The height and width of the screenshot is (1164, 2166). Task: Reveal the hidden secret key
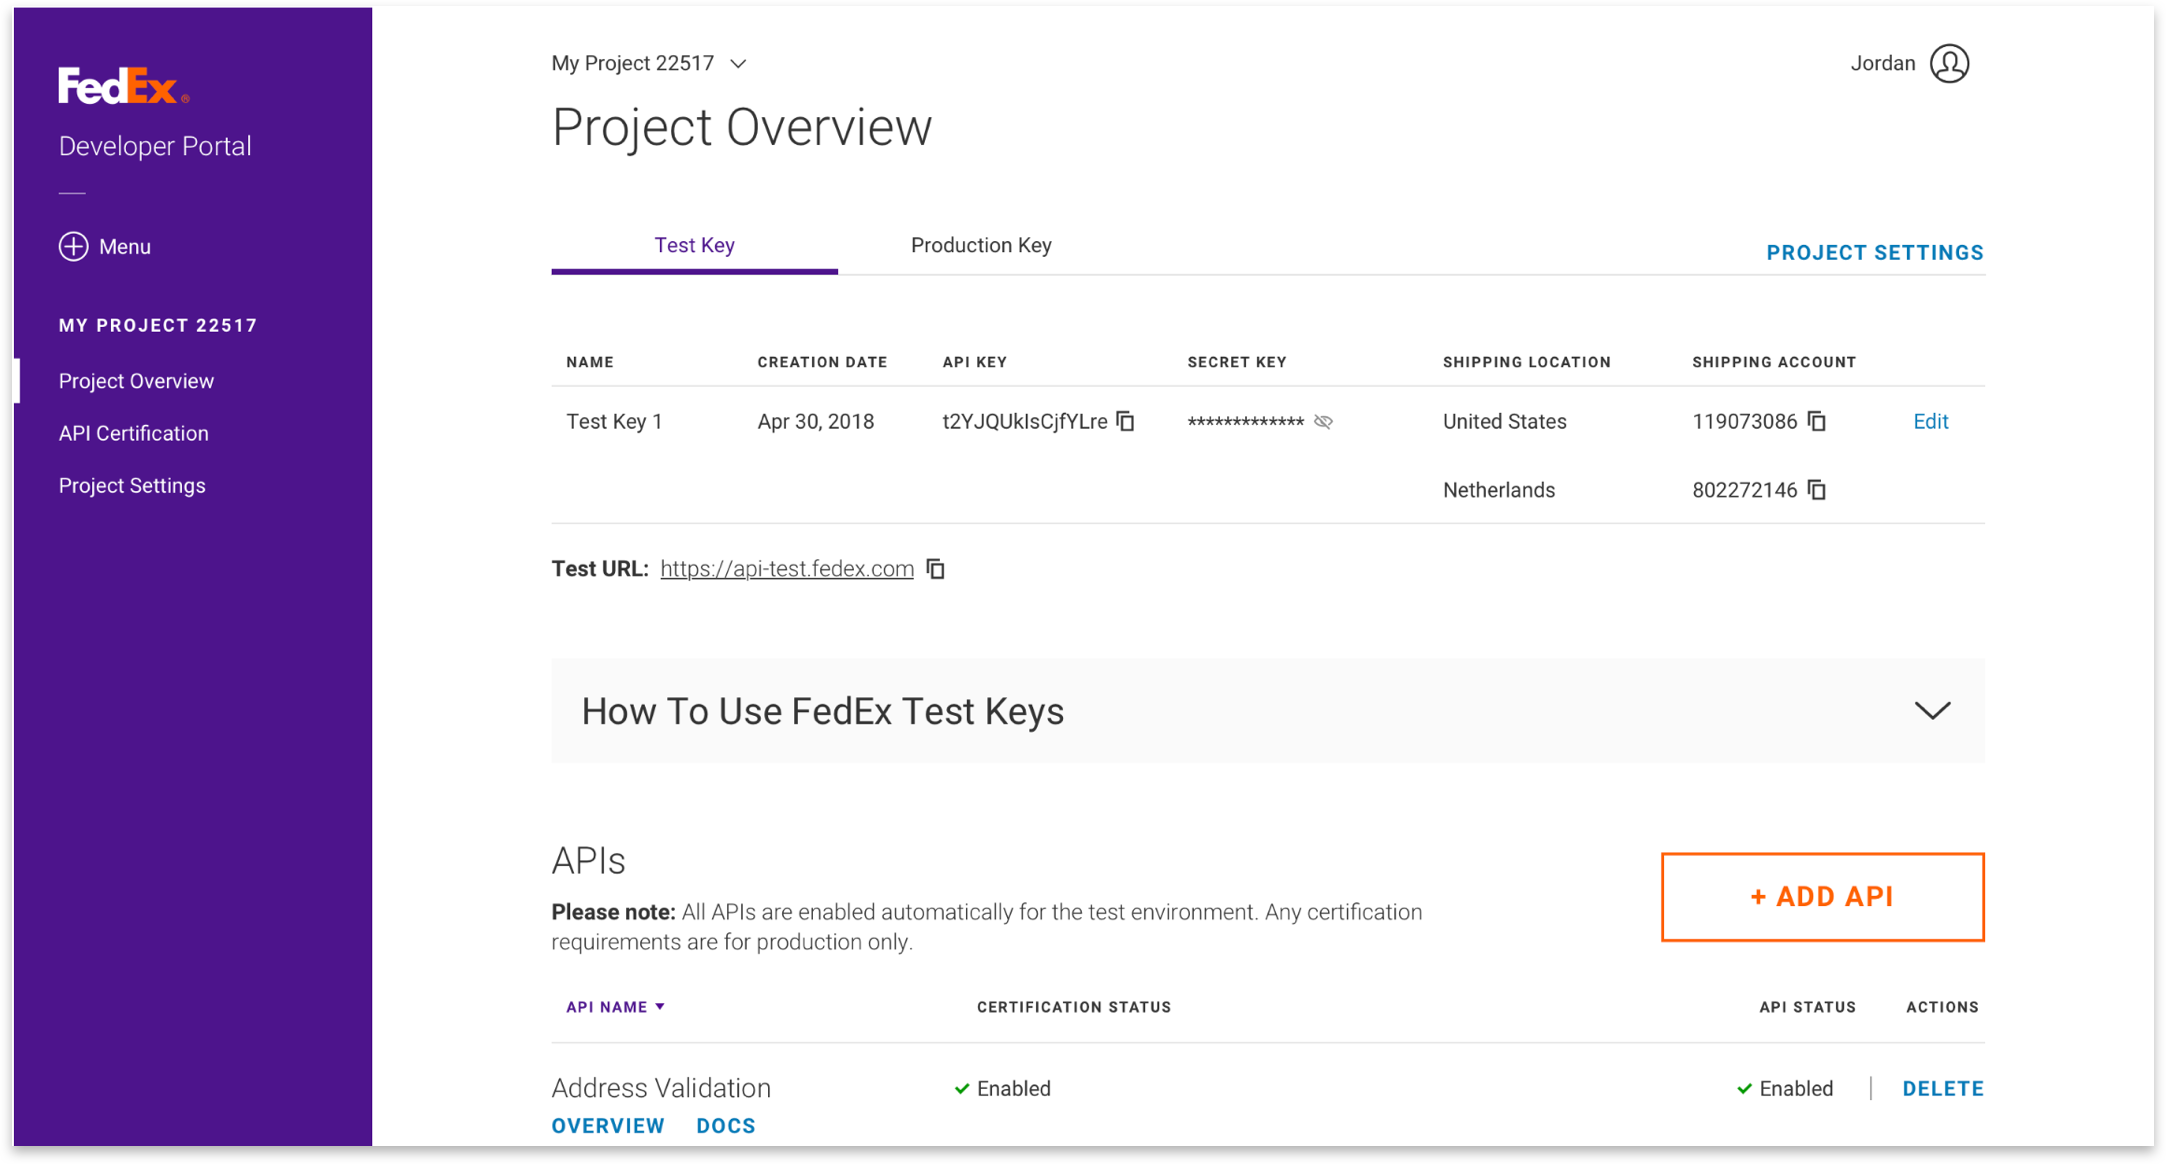click(x=1323, y=422)
